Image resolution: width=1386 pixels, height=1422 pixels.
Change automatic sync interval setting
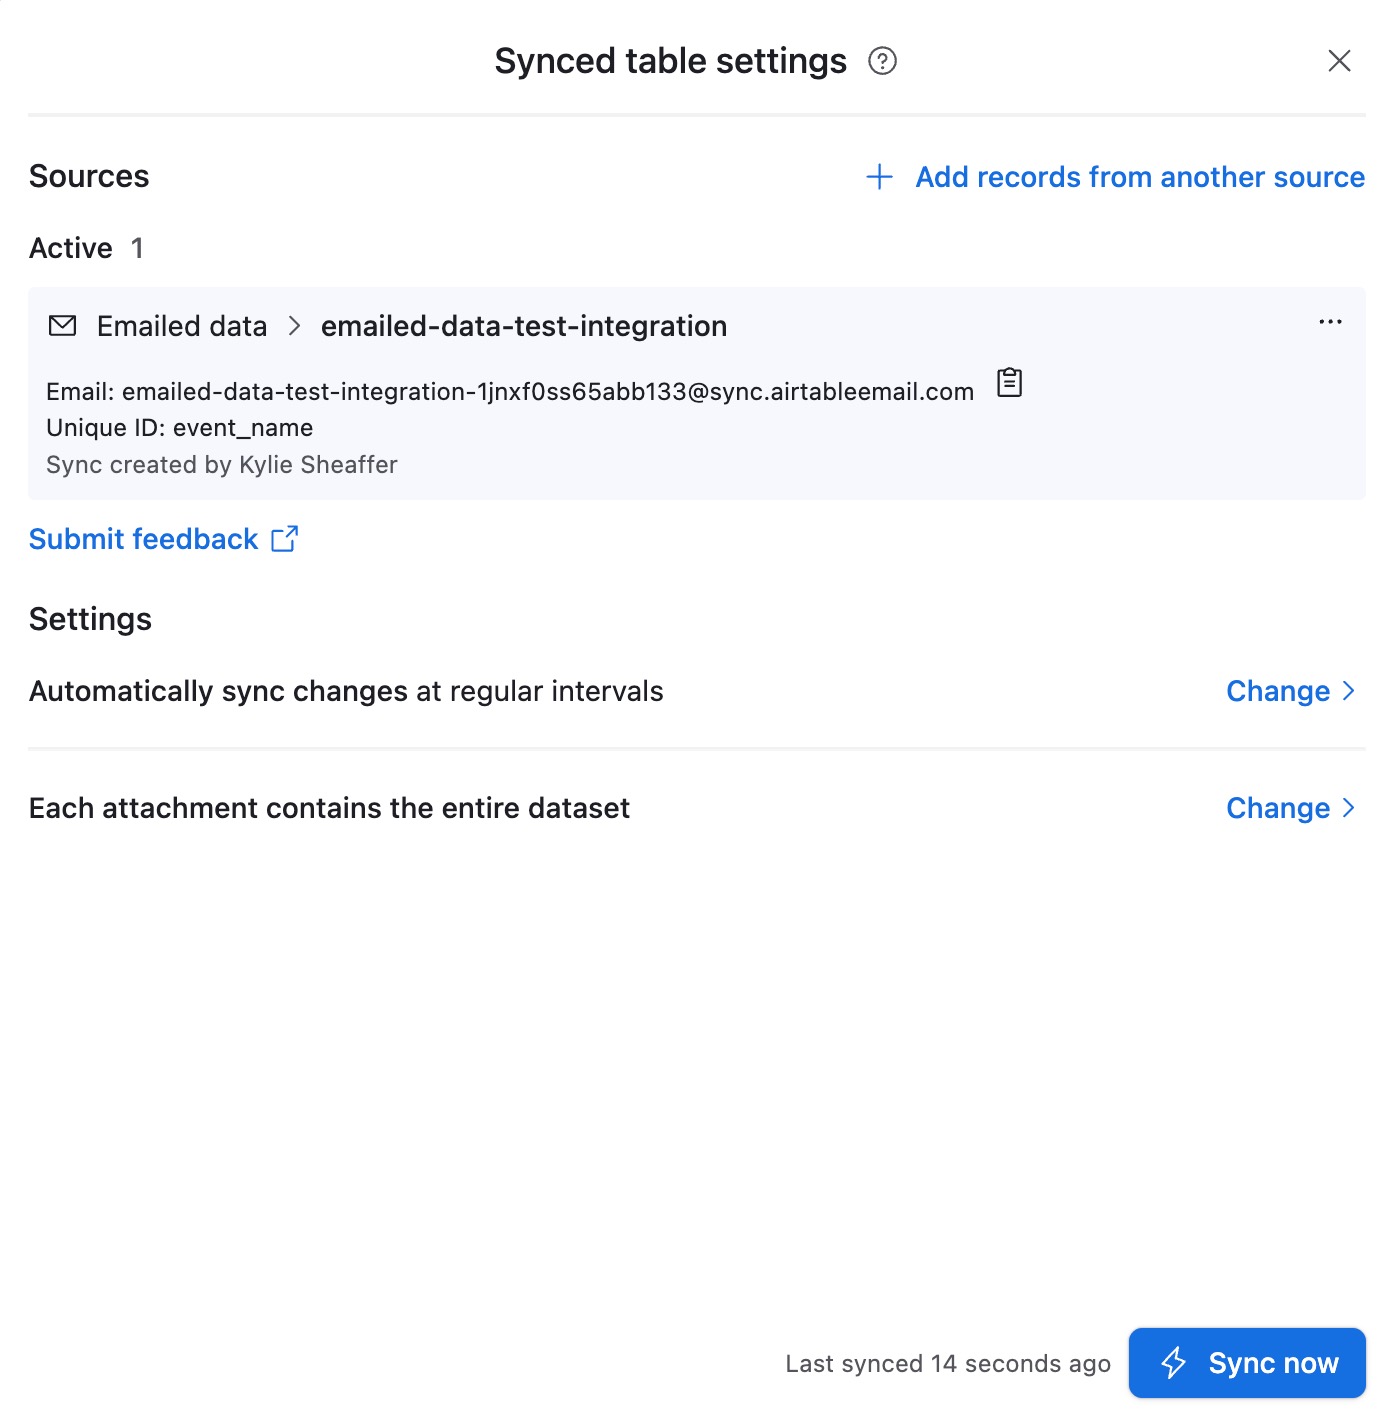(x=1278, y=691)
